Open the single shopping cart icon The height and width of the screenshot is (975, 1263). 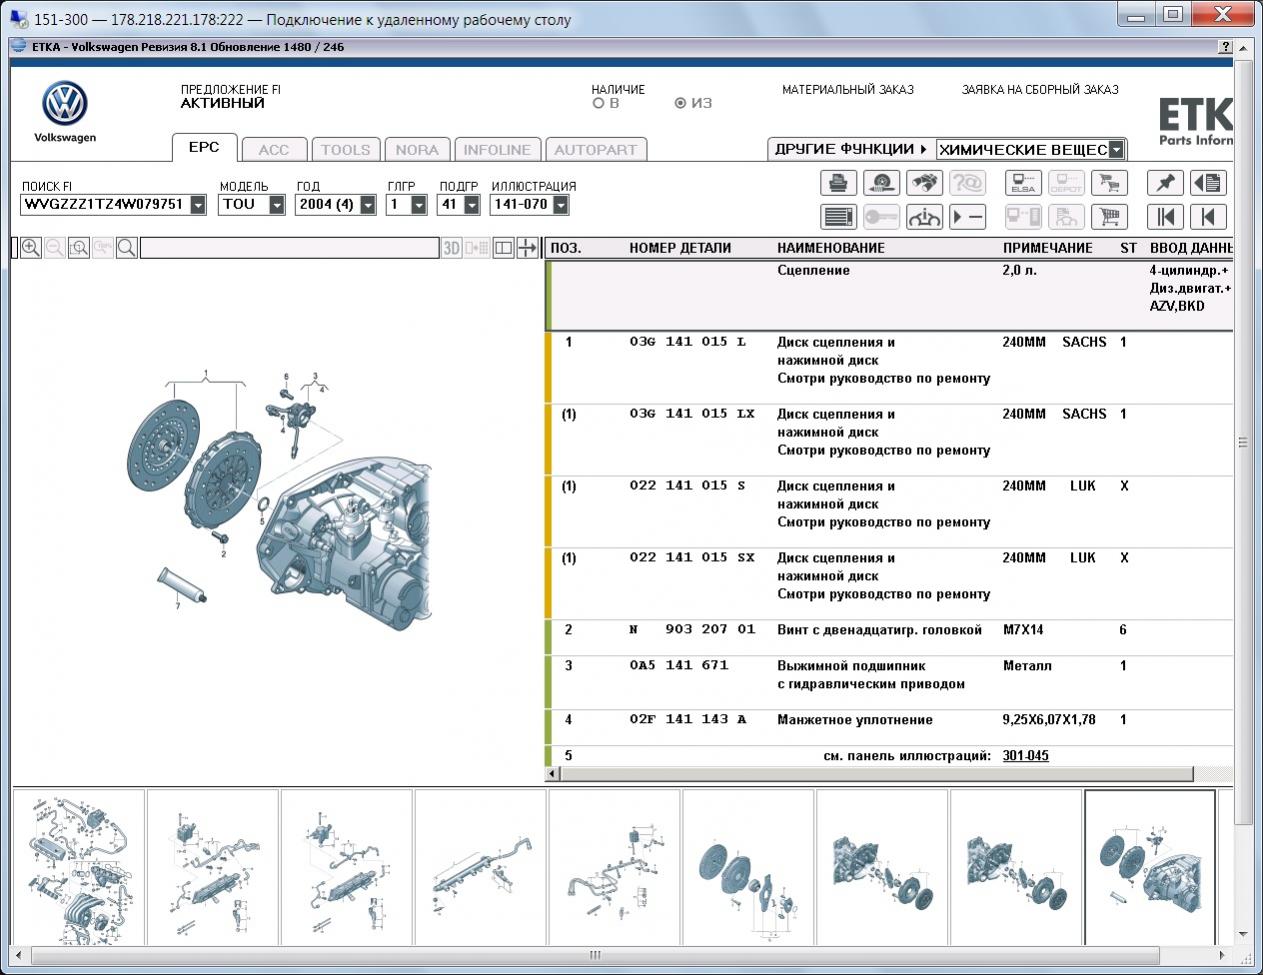pos(1109,216)
